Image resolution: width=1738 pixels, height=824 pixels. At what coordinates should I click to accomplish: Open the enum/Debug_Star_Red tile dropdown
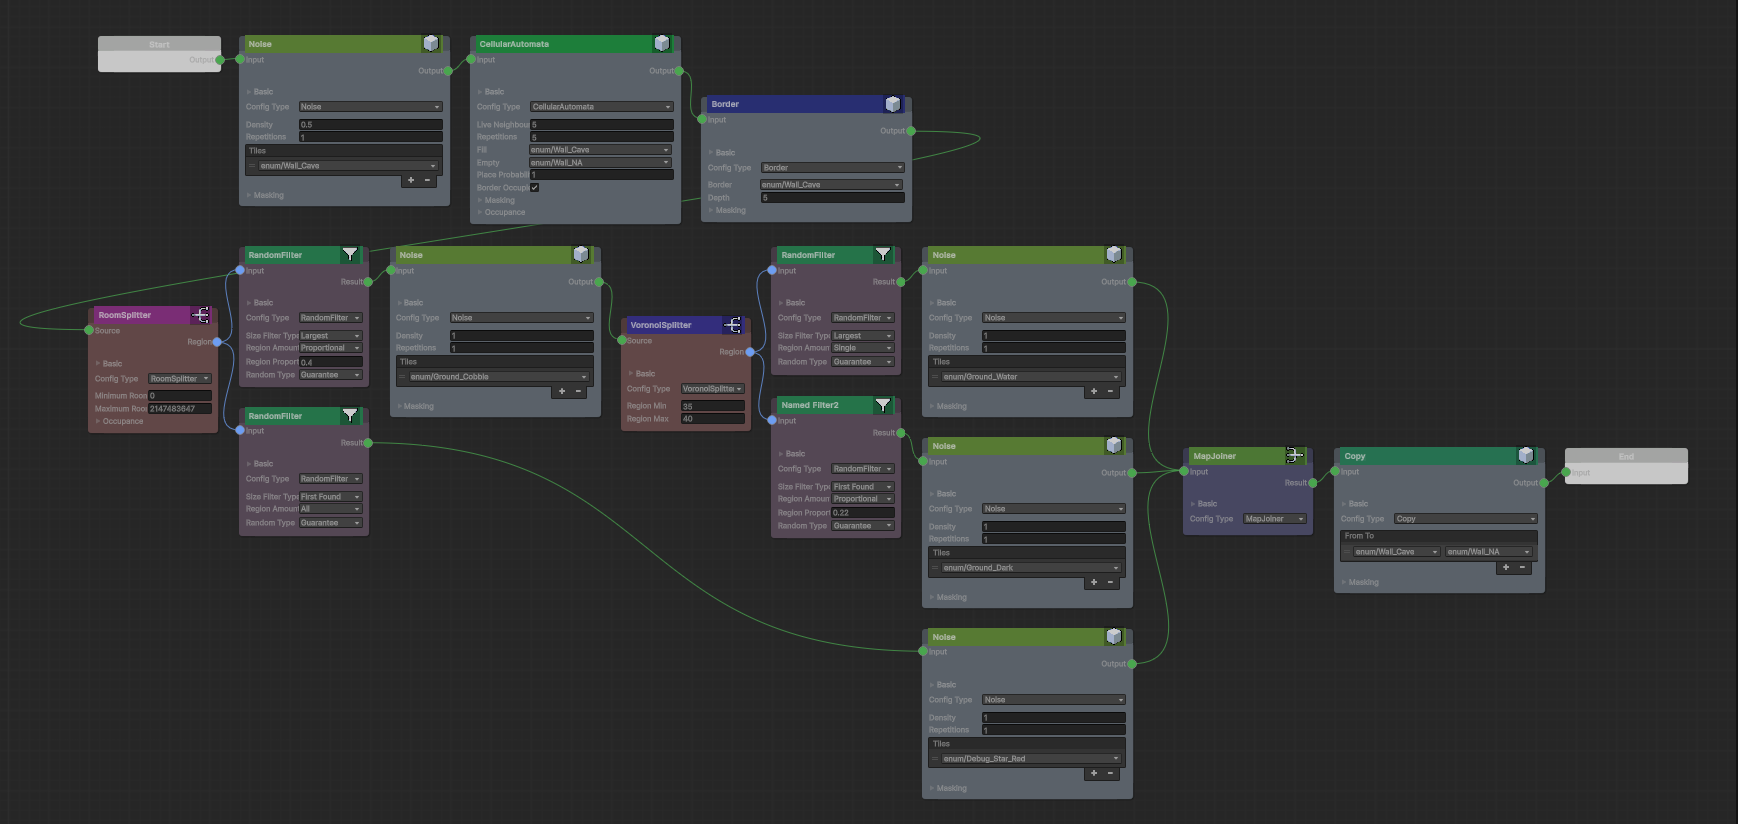(x=1029, y=759)
